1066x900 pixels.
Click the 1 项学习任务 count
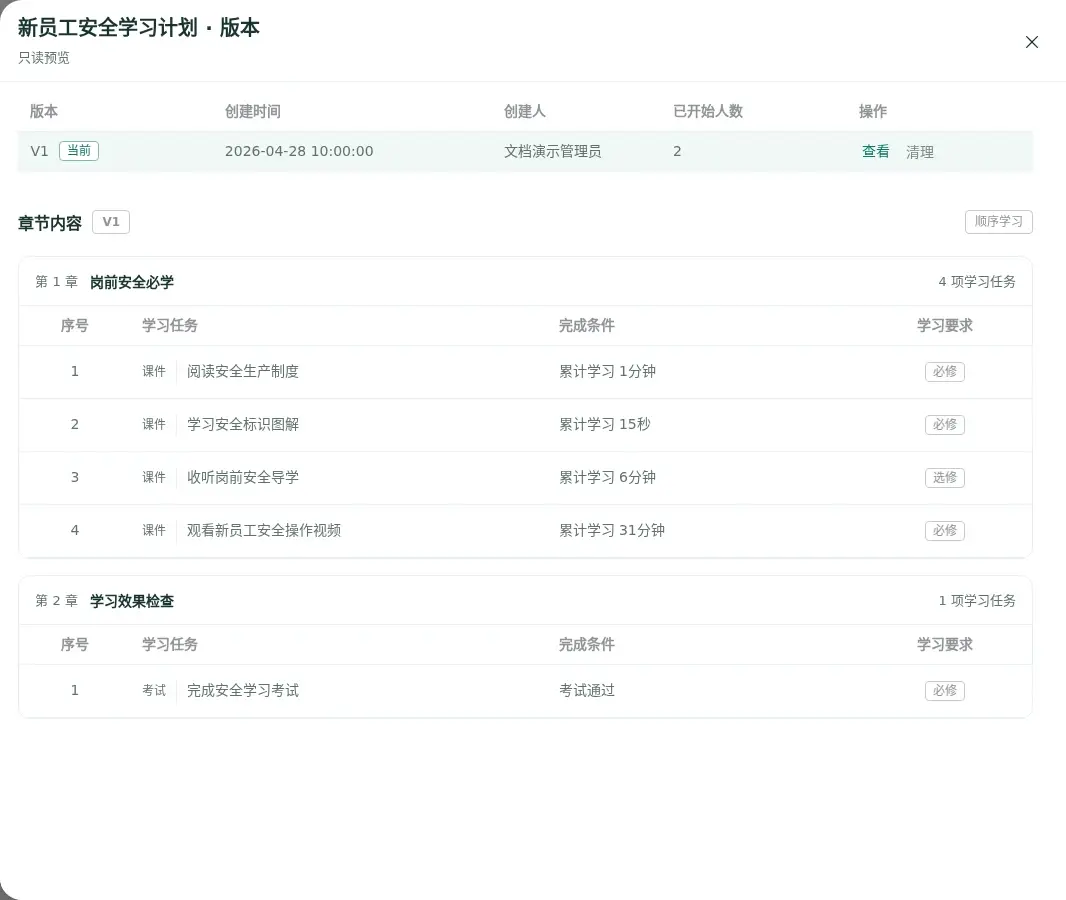(x=977, y=600)
